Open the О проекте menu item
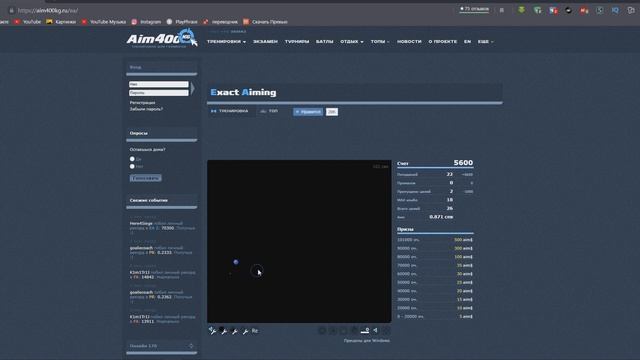This screenshot has width=640, height=360. click(x=442, y=42)
